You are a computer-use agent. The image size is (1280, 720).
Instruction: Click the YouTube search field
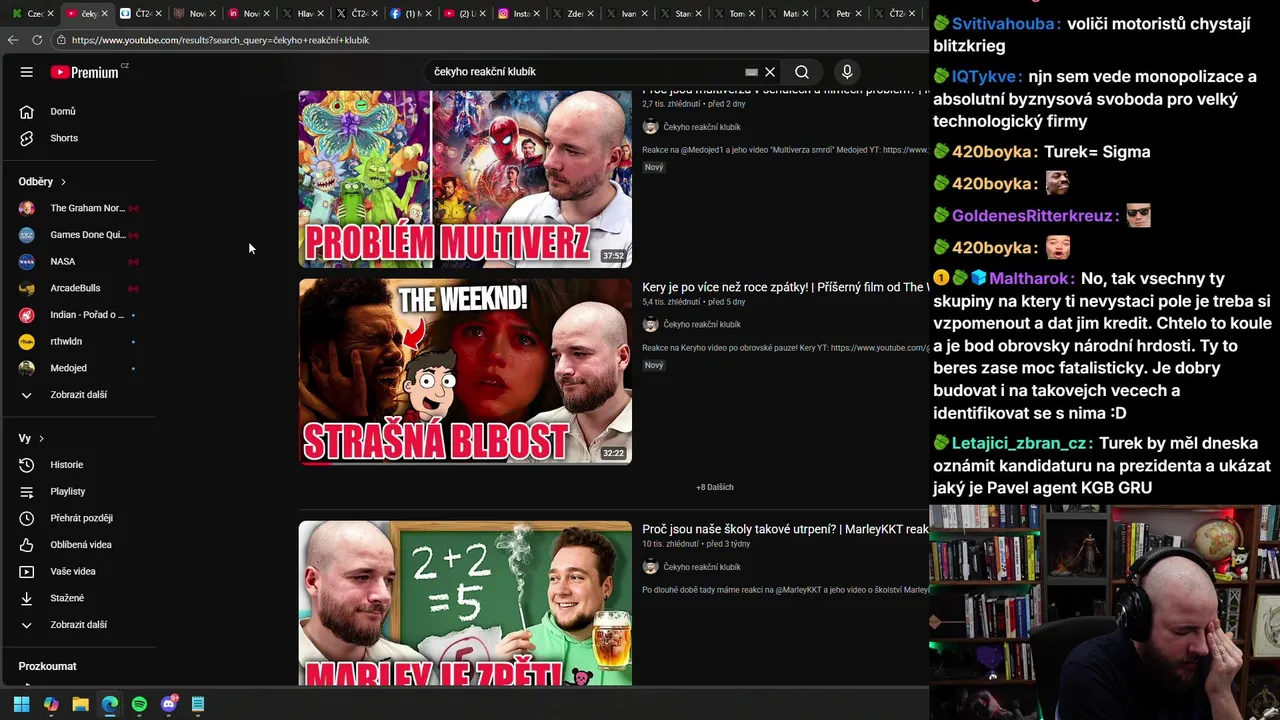pos(585,72)
